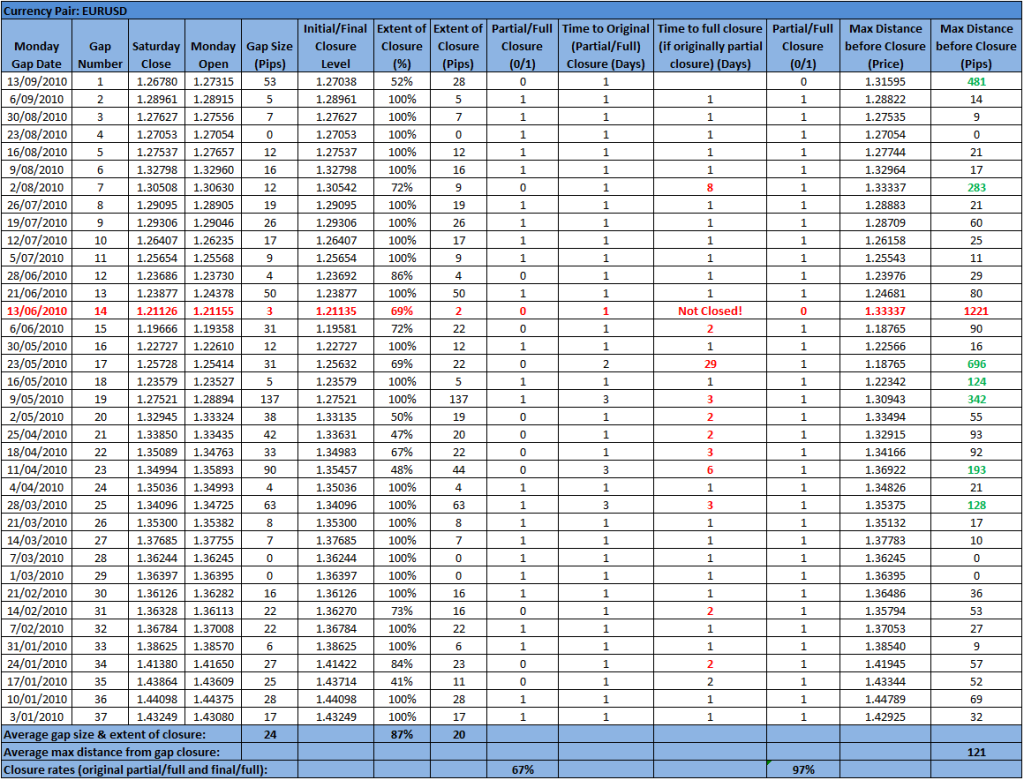Click the date cell 11/04/2010

[37, 470]
